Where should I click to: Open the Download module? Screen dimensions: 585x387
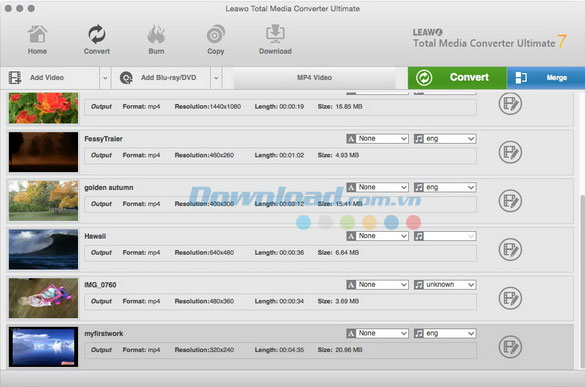pyautogui.click(x=275, y=40)
